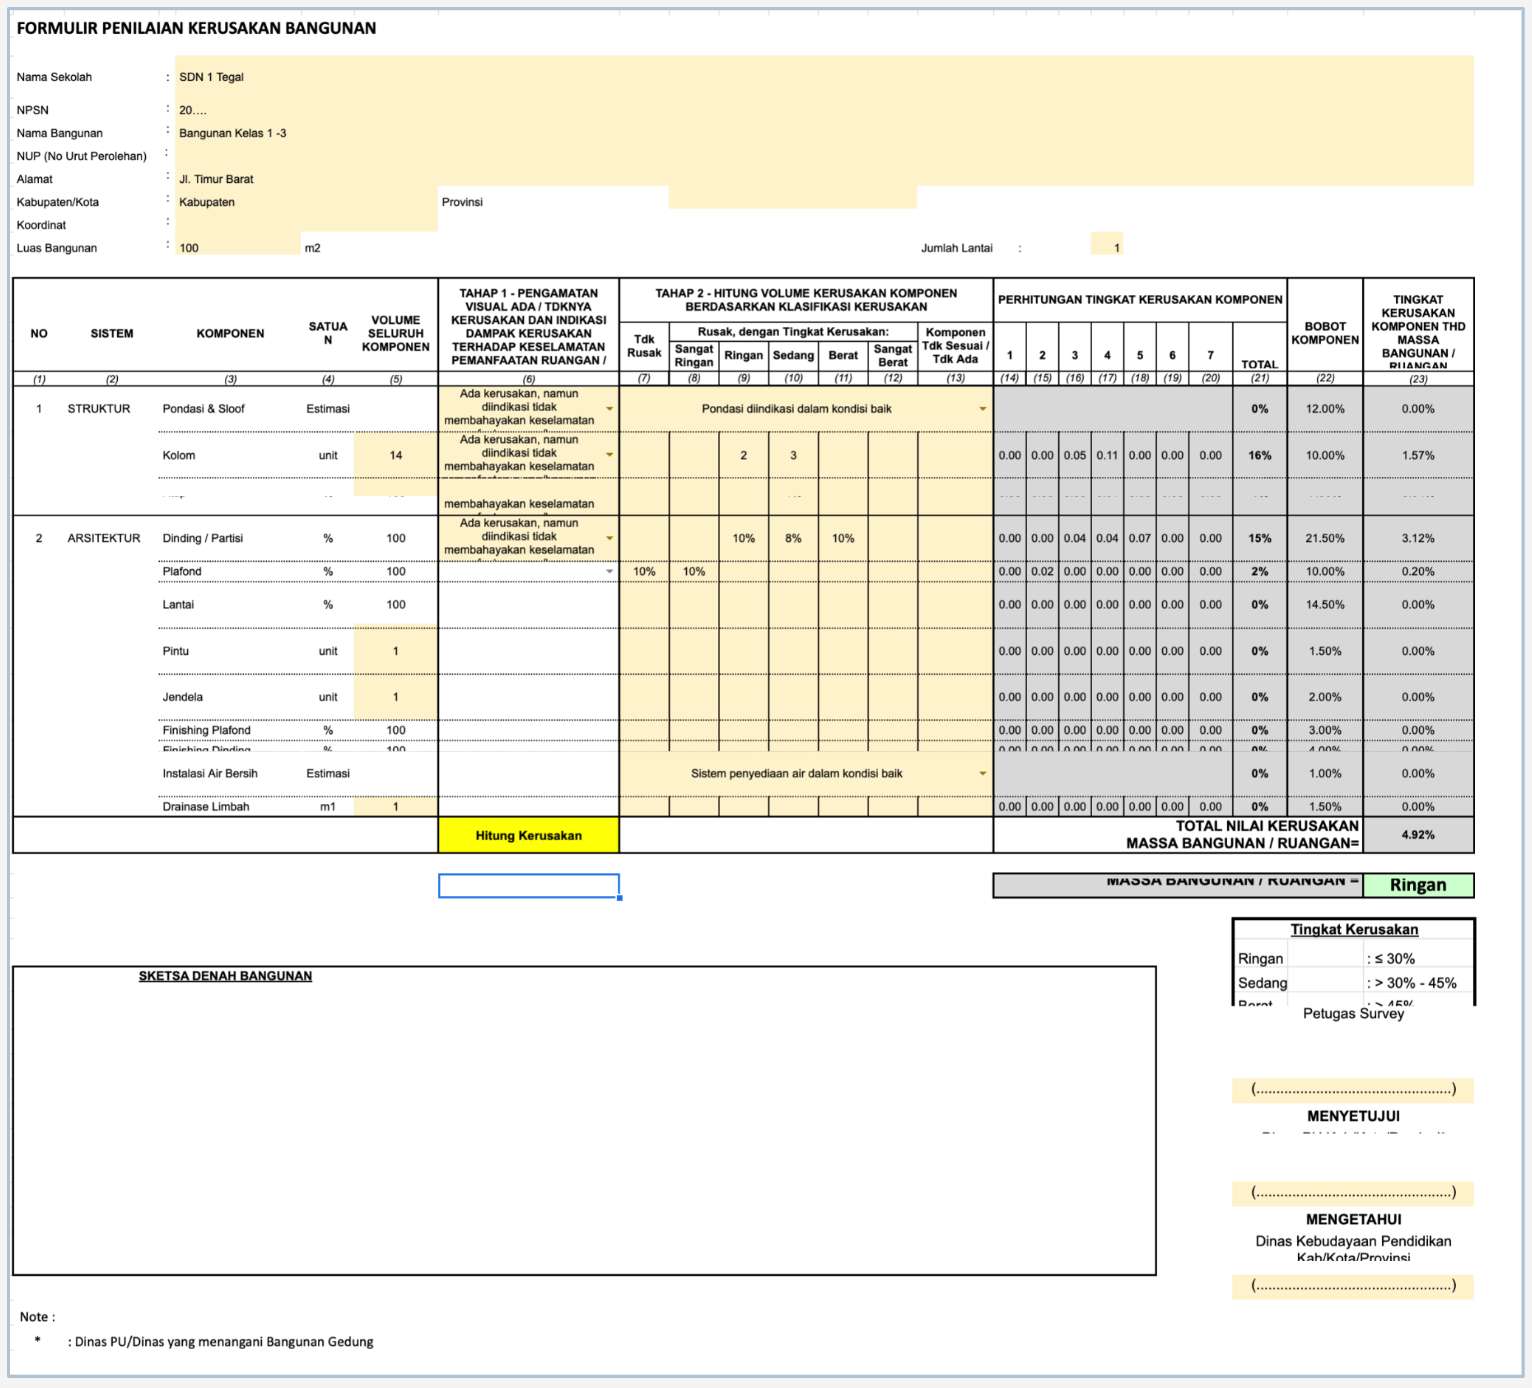This screenshot has height=1388, width=1532.
Task: Select the ARSITEKTUR system label
Action: [x=104, y=538]
